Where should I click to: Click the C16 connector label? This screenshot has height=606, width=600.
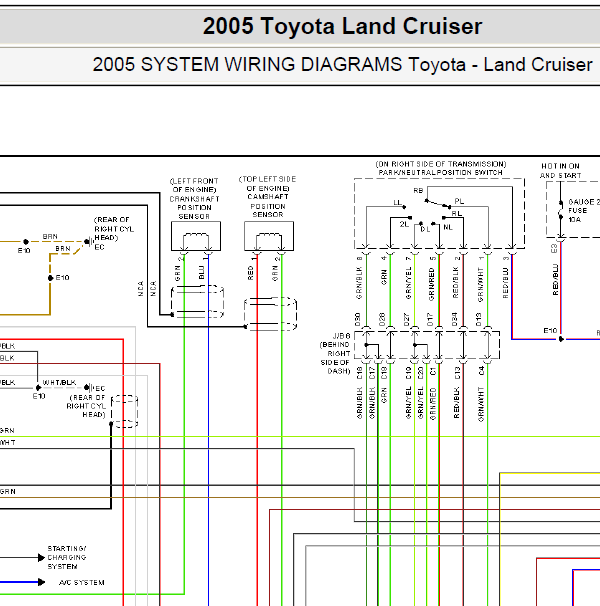360,373
